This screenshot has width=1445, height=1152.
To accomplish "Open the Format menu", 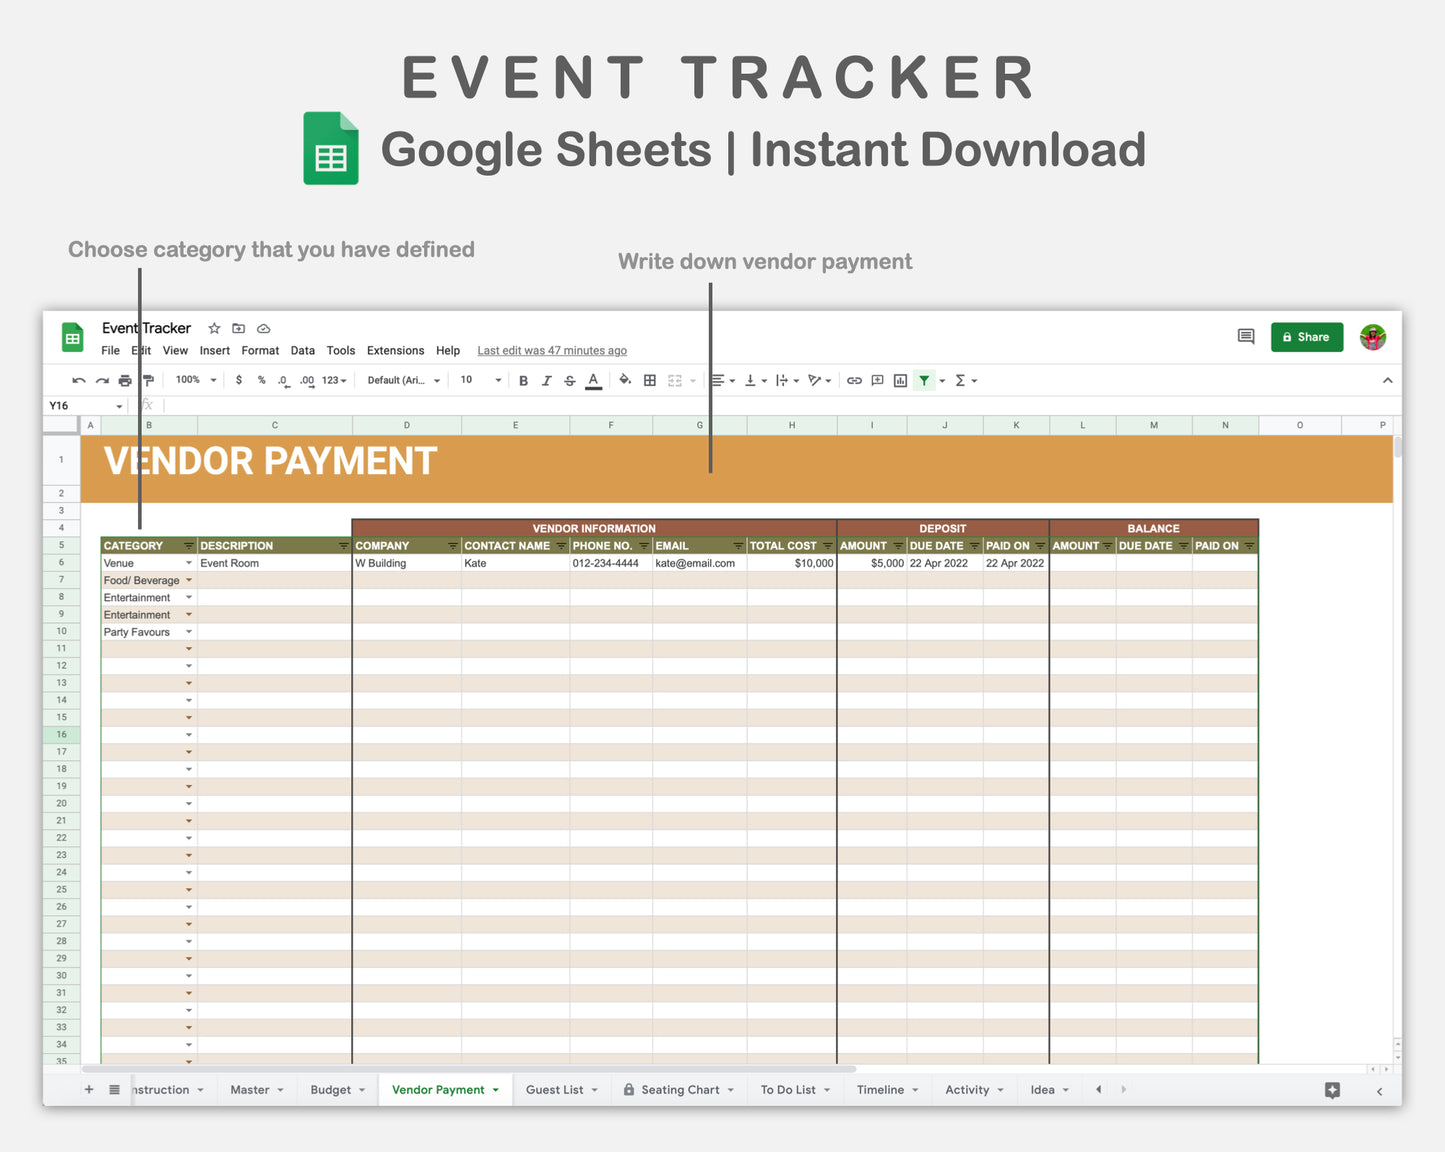I will coord(260,350).
